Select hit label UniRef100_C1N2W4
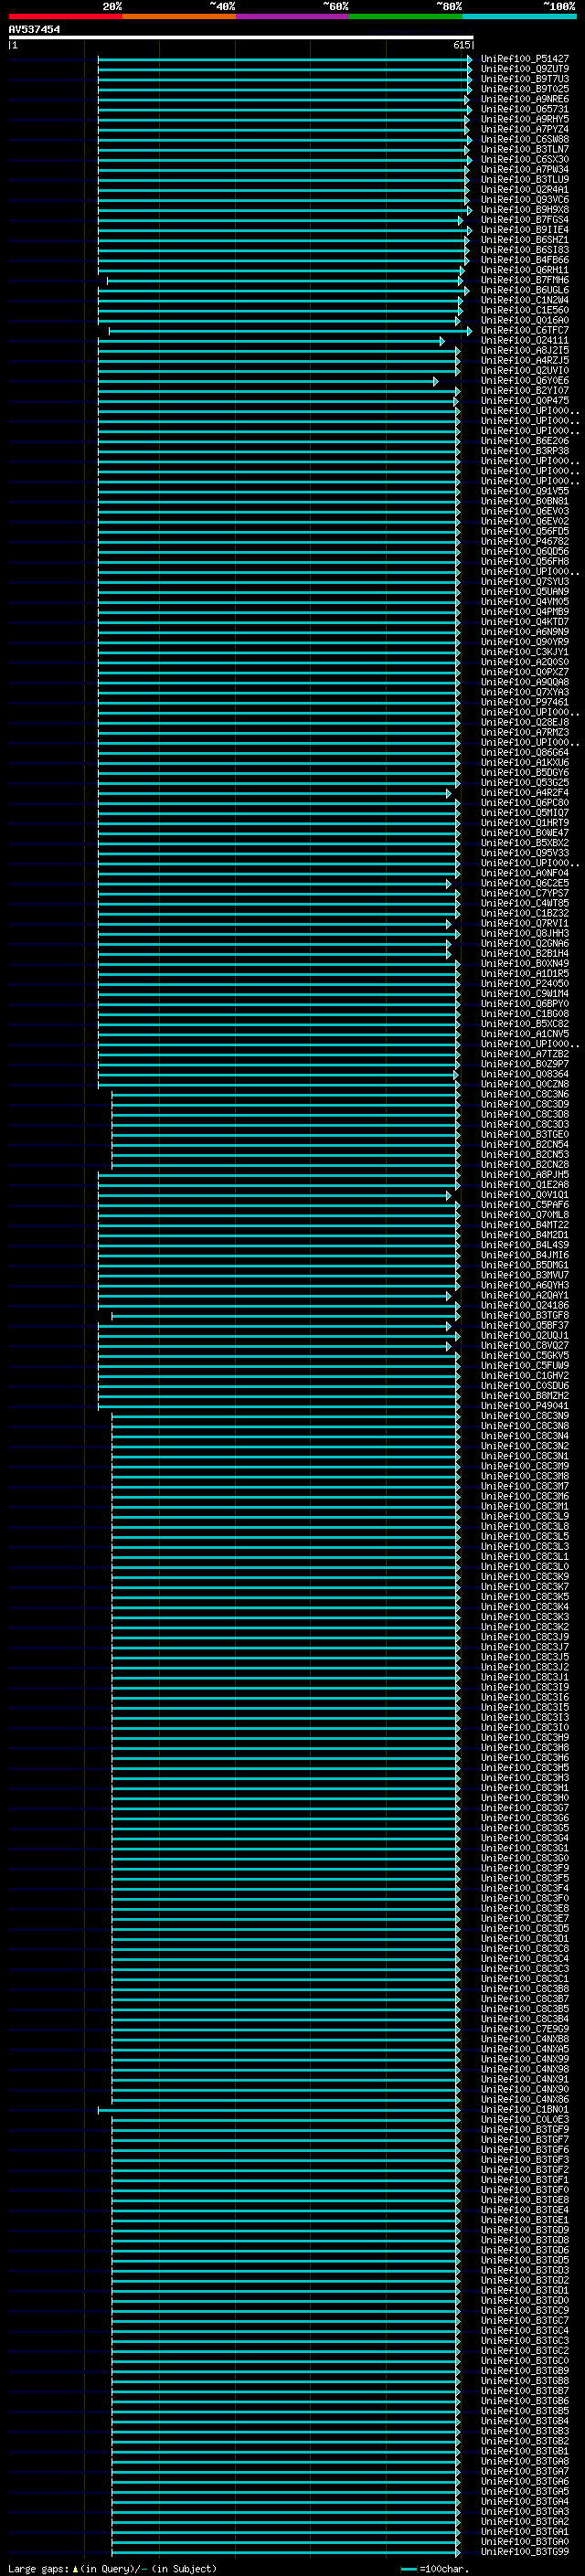Screen dimensions: 585x2576 (x=525, y=301)
